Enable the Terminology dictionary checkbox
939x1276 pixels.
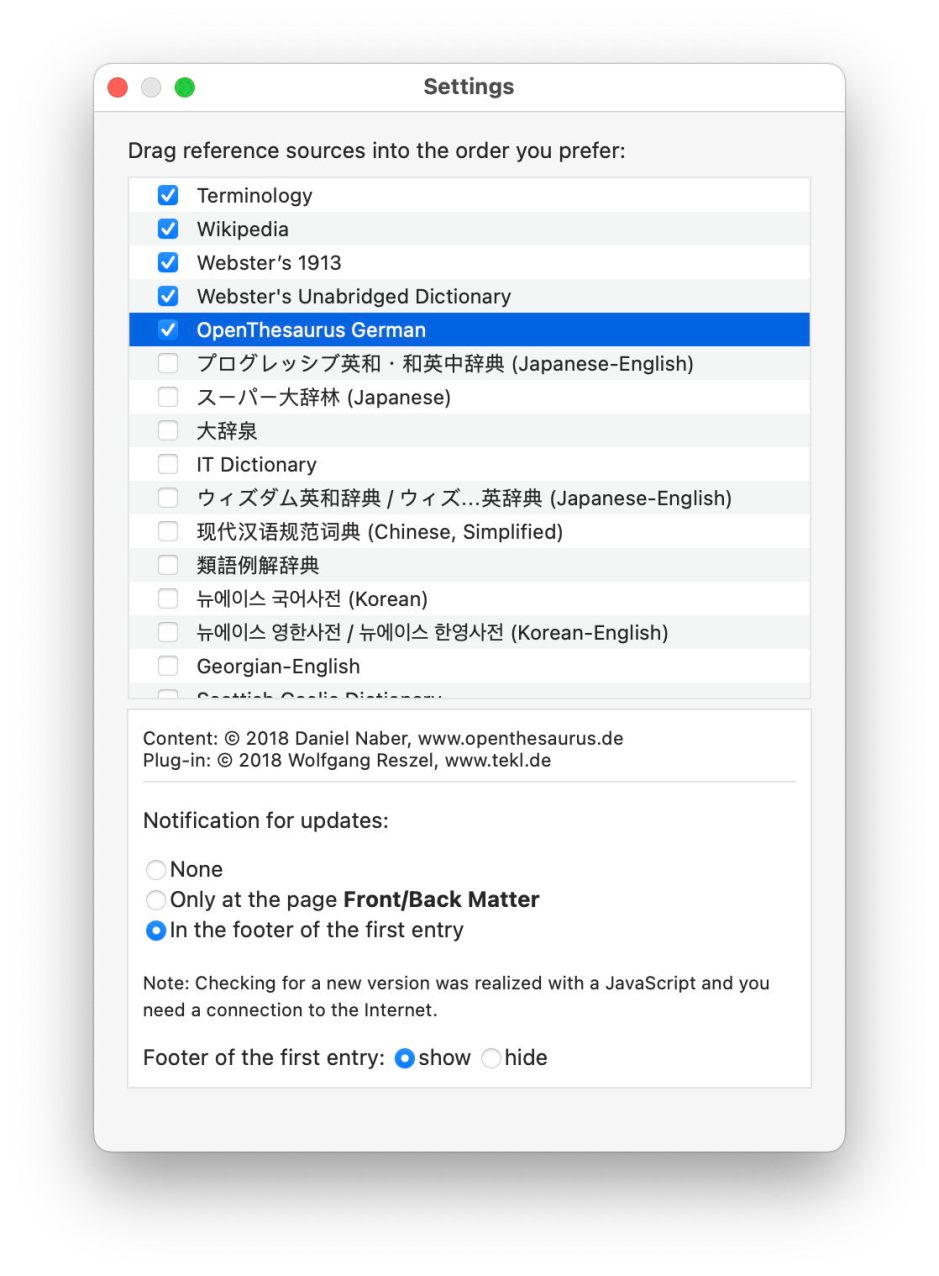168,195
